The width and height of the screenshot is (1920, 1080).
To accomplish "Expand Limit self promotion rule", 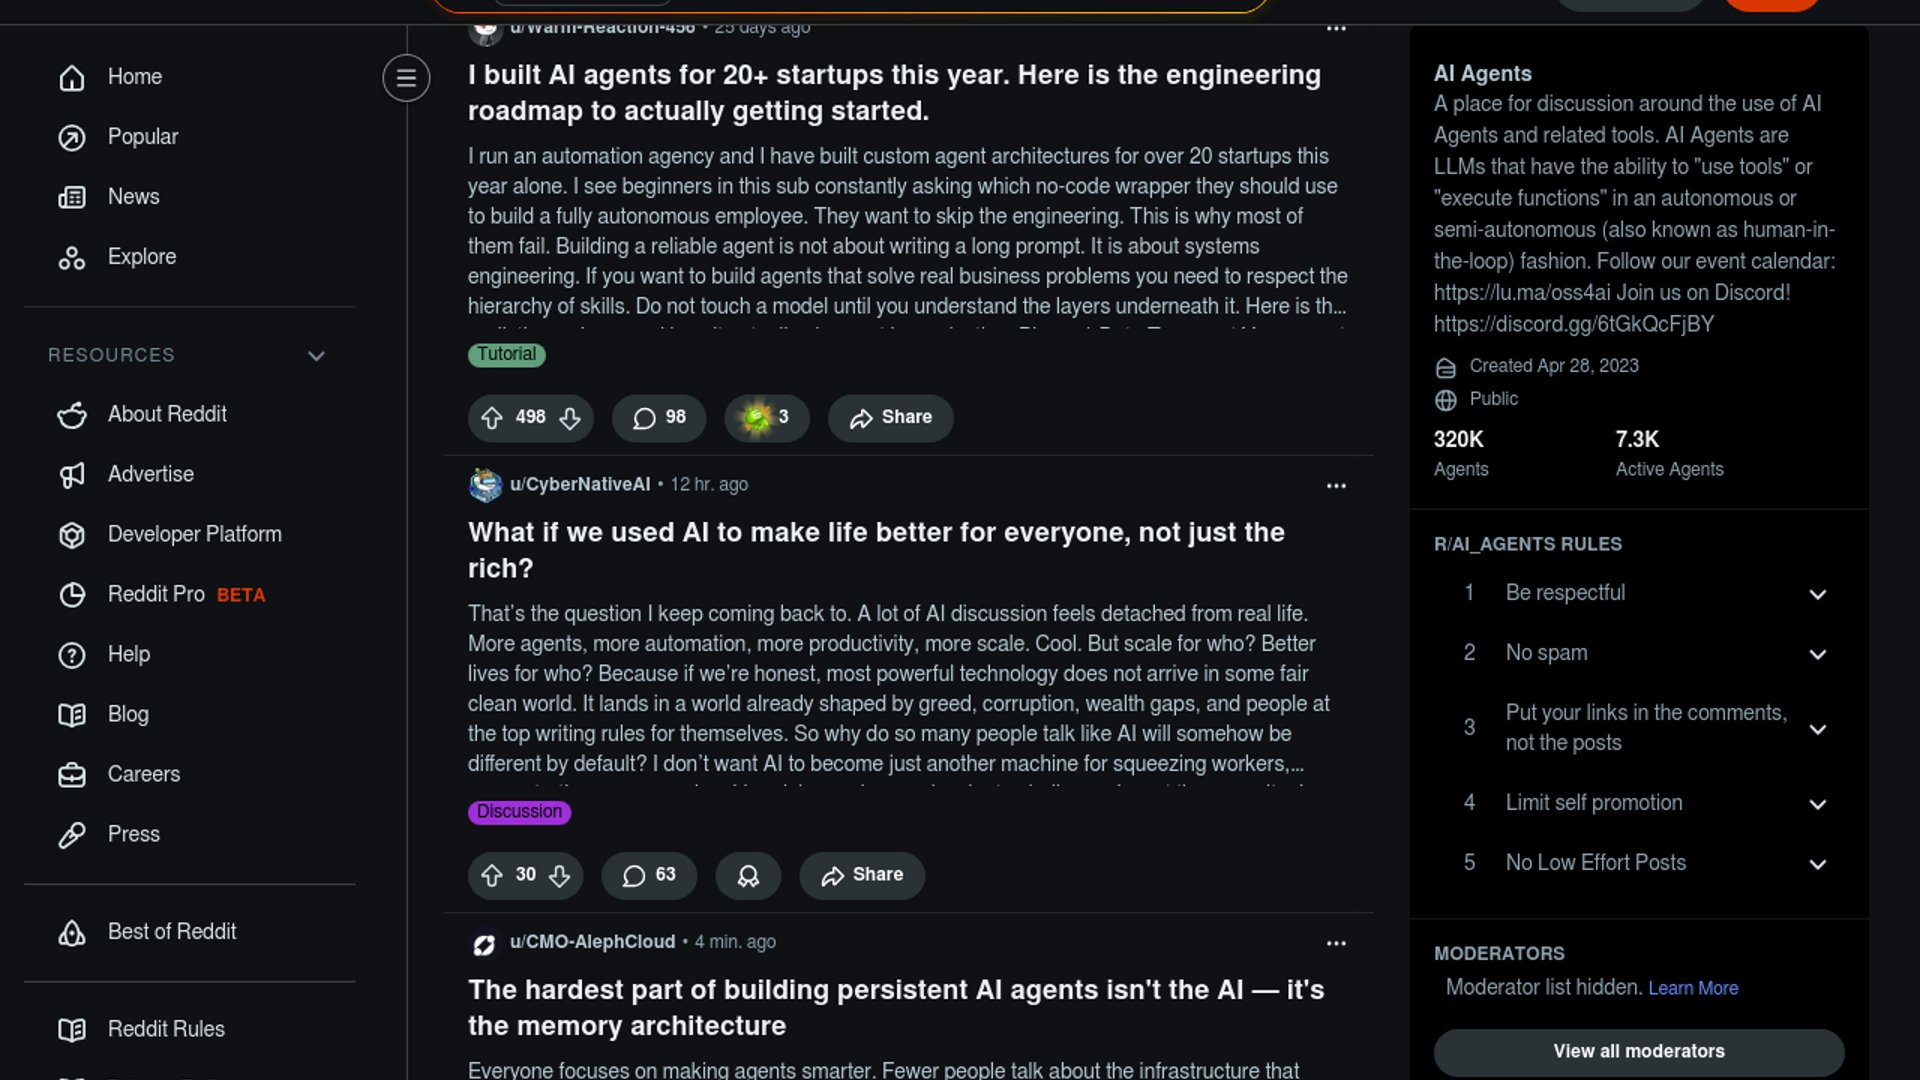I will coord(1817,804).
